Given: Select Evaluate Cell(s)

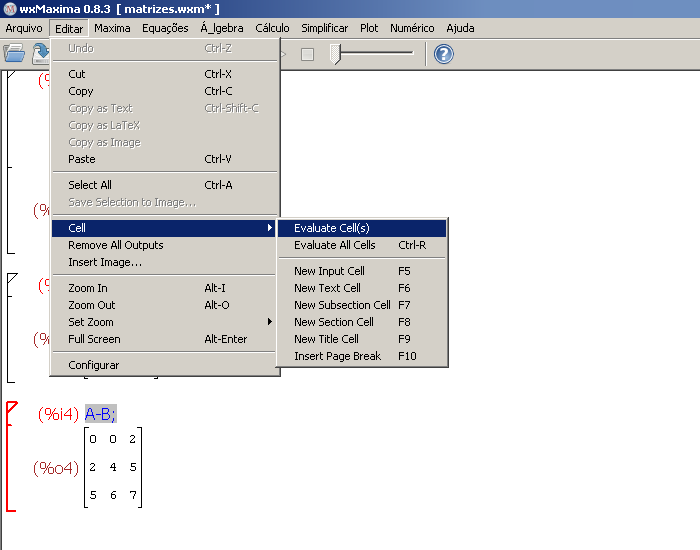Looking at the screenshot, I should coord(362,228).
